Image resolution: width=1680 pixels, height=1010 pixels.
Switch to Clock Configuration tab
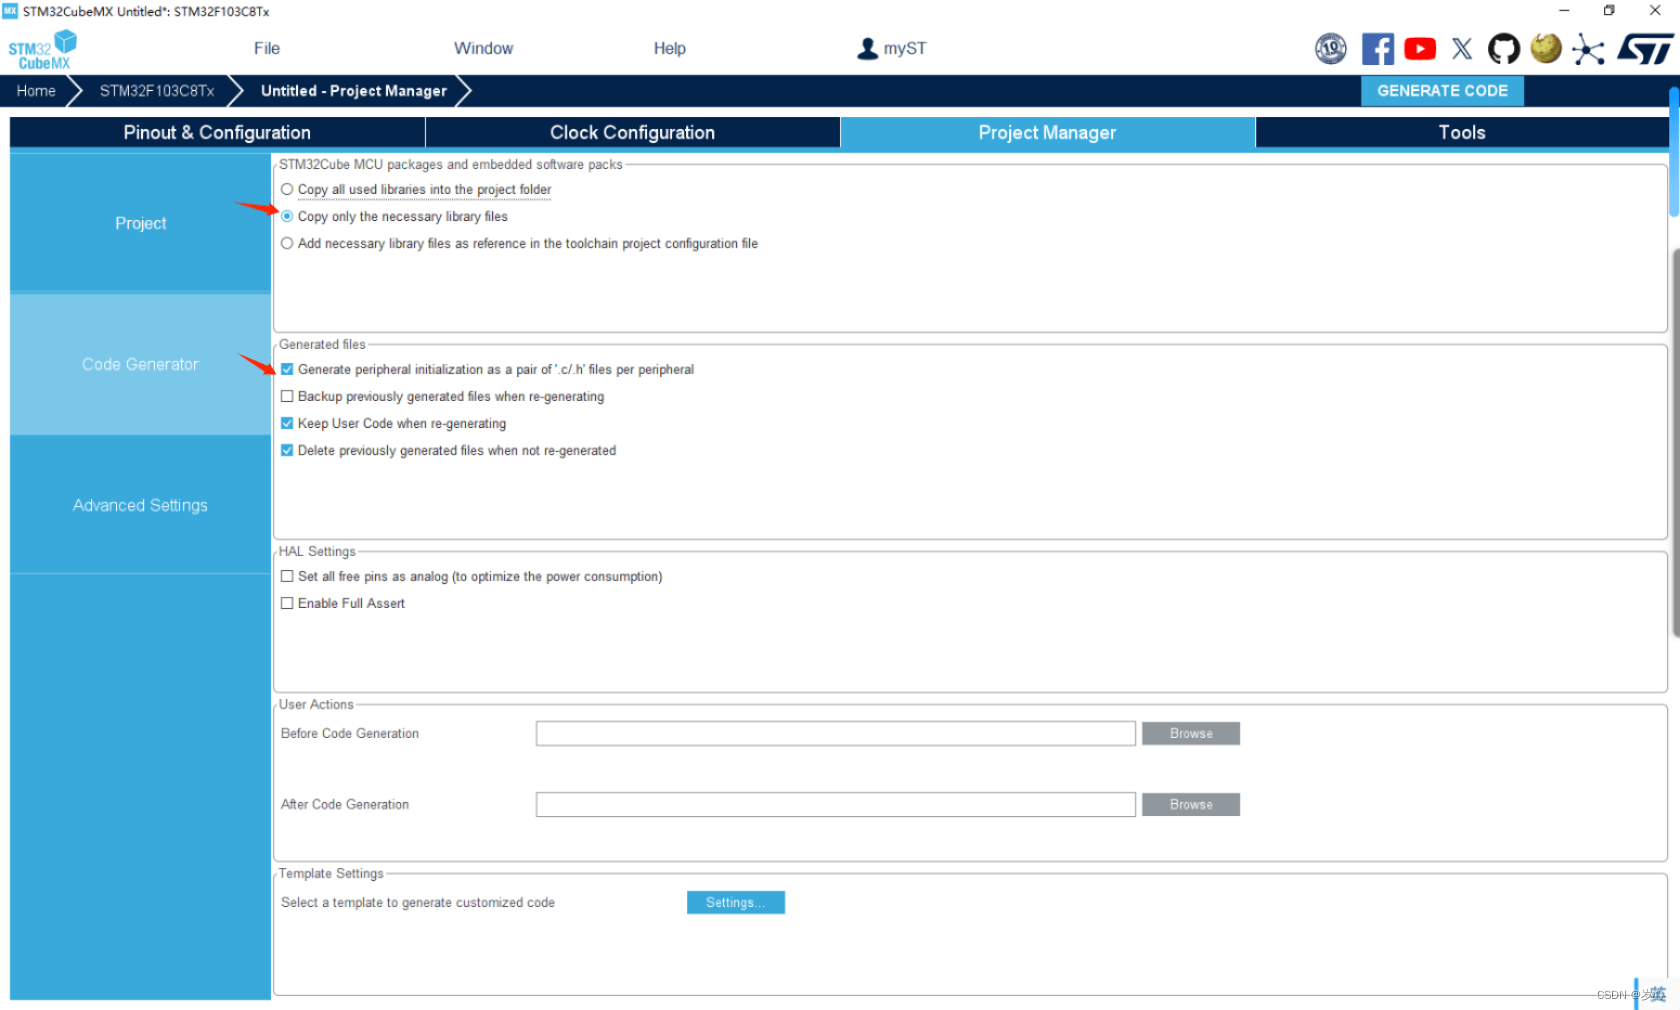(632, 132)
